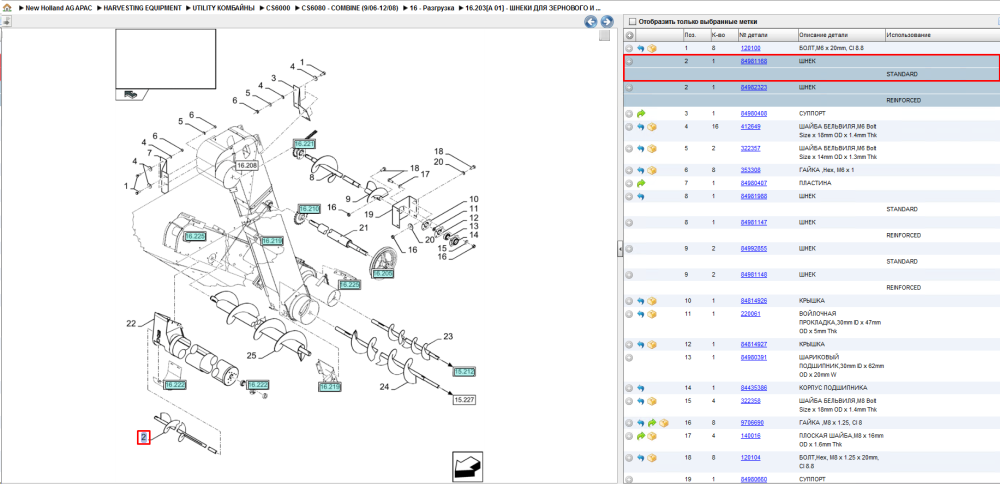Click the green arrow for part 84980400 СУППОРТ
The image size is (1000, 484).
click(x=641, y=114)
